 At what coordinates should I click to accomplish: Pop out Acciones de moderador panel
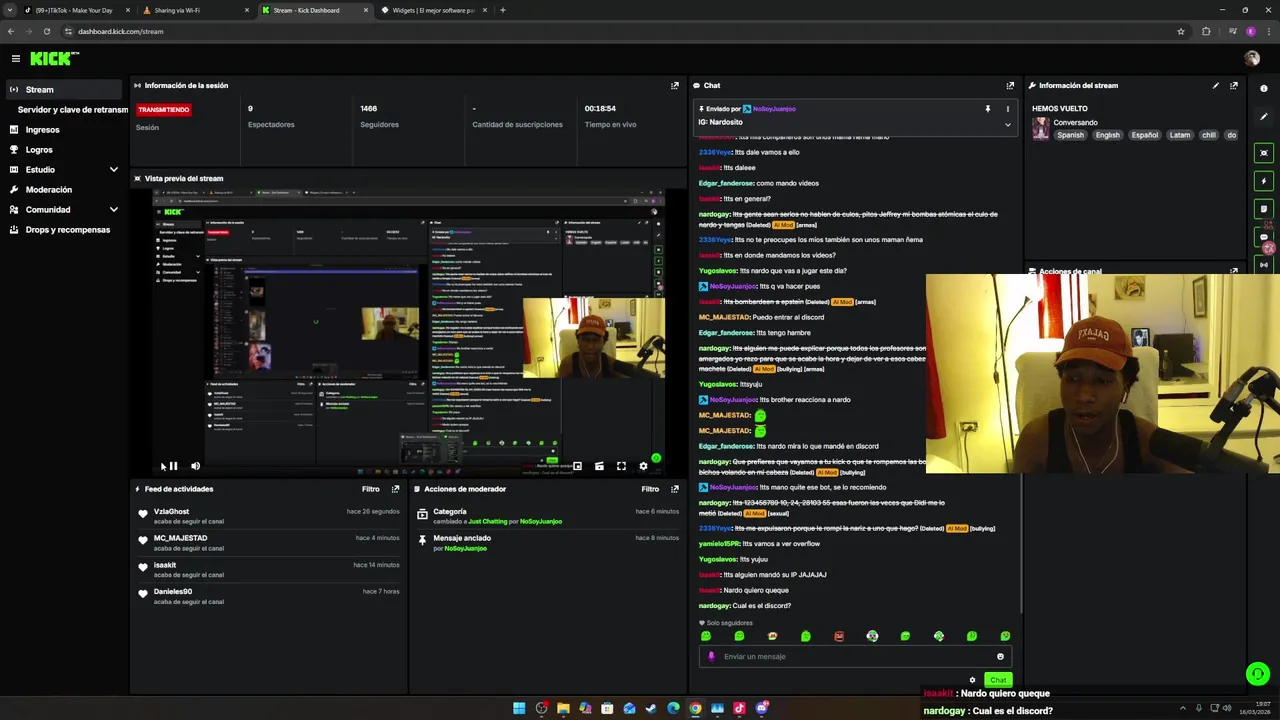(x=674, y=489)
